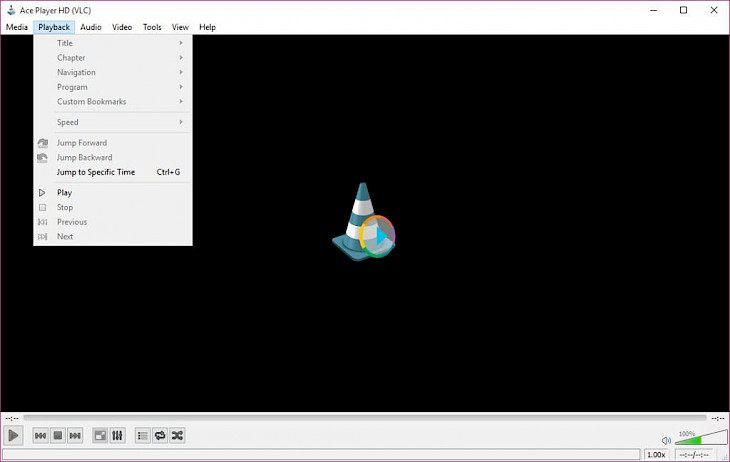Click the Play button in bottom toolbar

(x=13, y=435)
